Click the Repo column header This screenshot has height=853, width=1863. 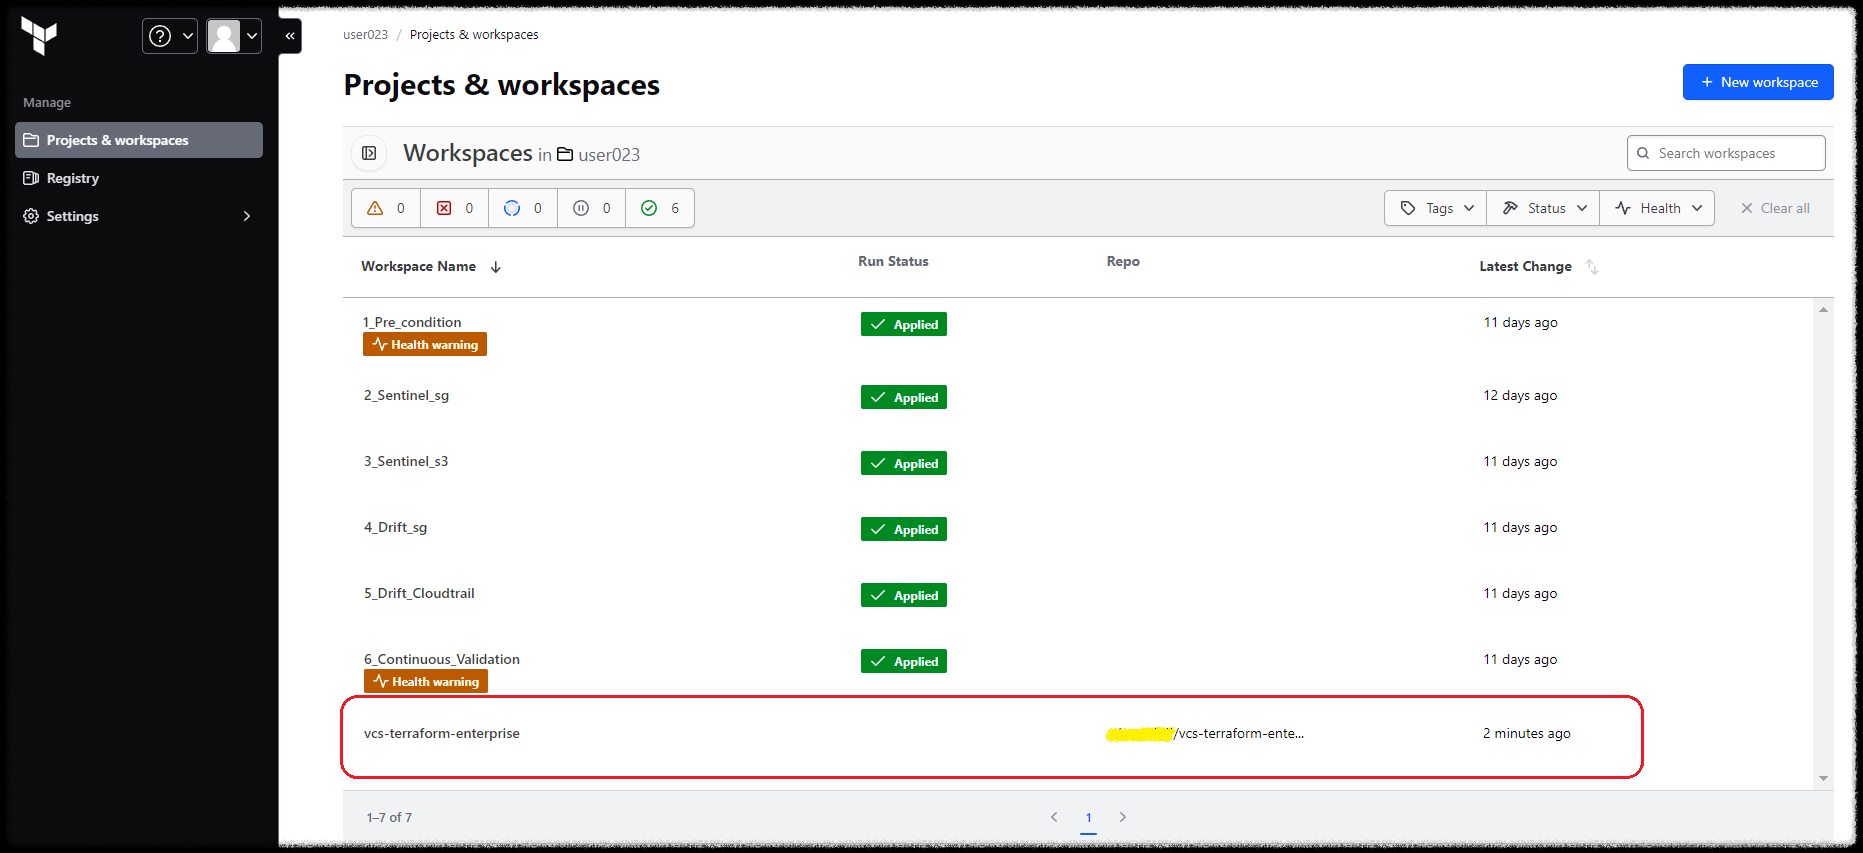(x=1123, y=261)
